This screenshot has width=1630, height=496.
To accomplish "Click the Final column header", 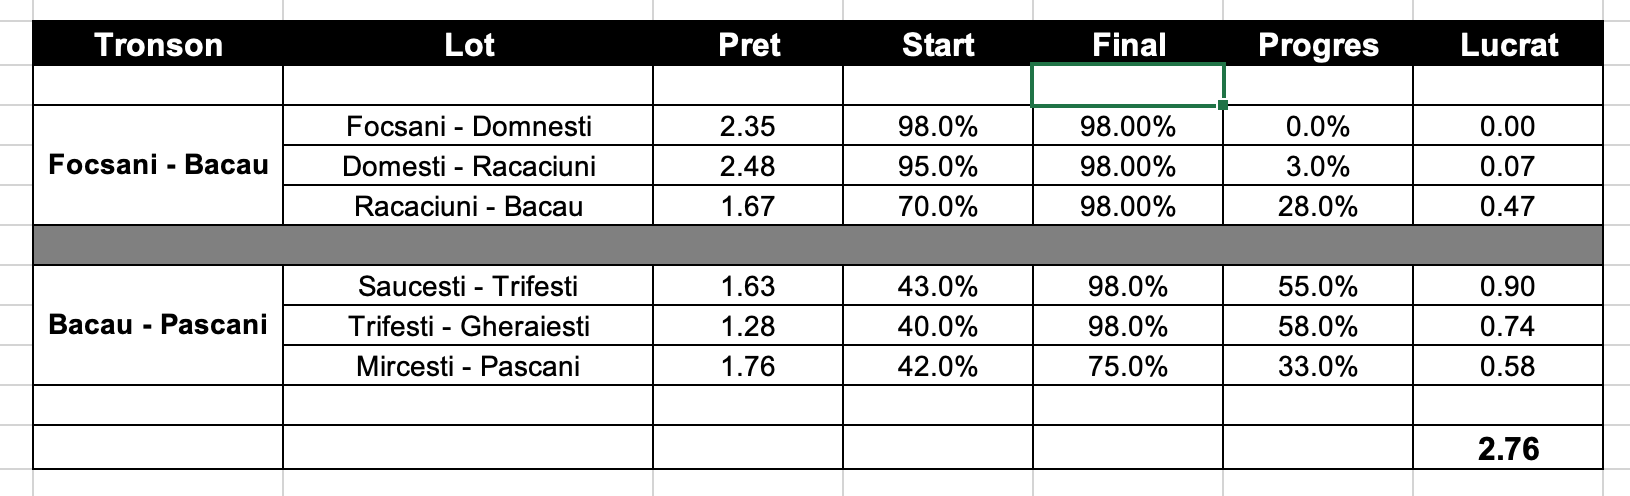I will coord(1128,45).
